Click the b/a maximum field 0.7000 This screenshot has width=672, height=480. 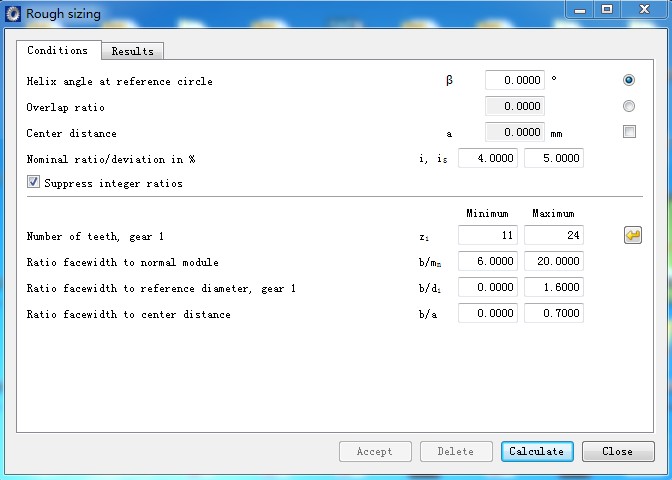point(553,314)
